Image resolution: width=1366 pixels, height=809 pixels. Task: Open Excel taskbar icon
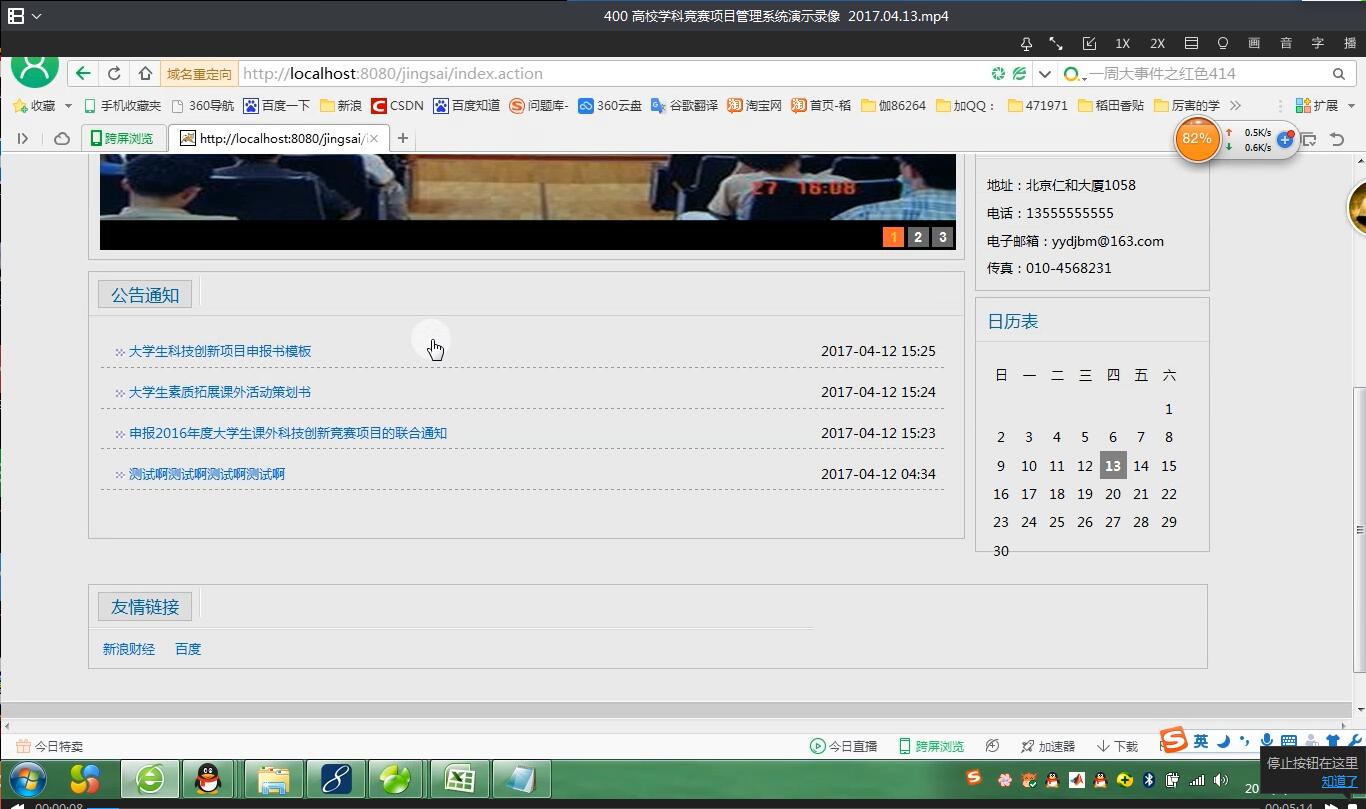[x=459, y=780]
